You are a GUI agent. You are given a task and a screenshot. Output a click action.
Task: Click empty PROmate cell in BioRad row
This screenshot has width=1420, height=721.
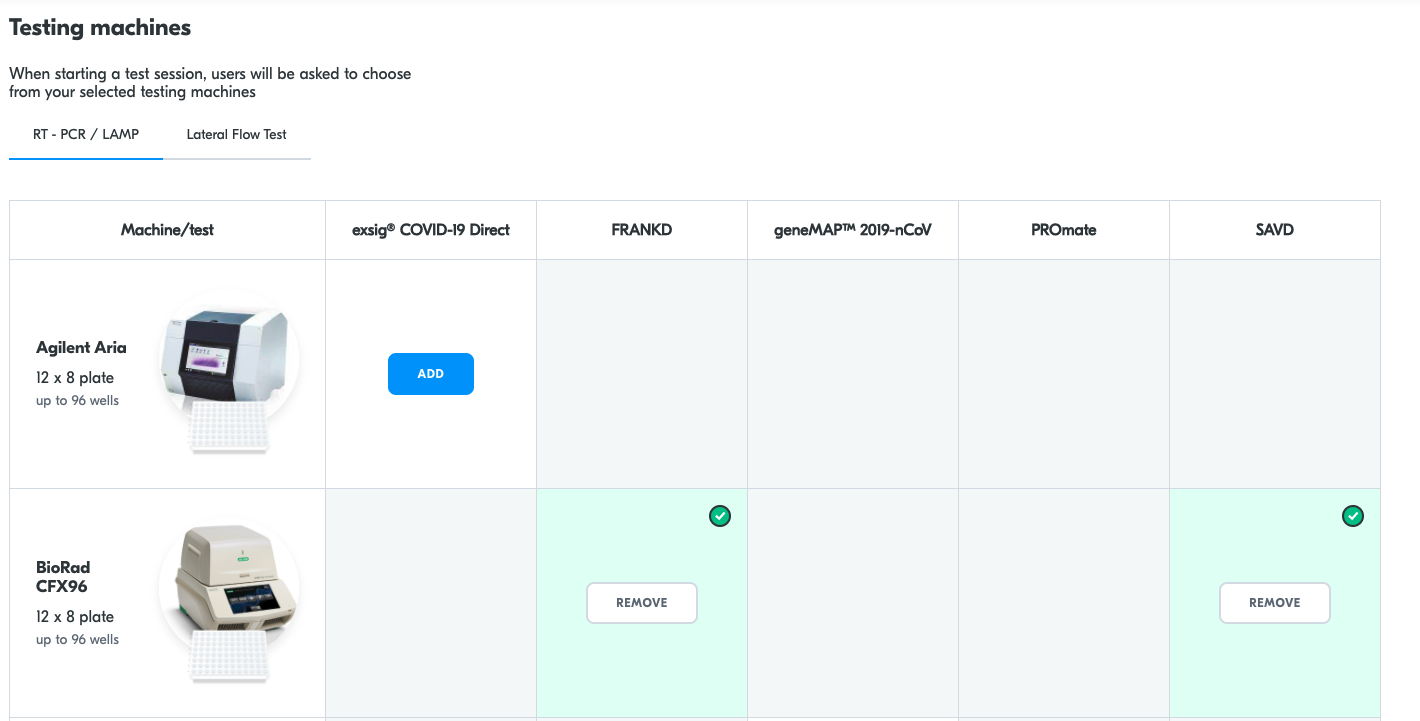tap(1063, 603)
